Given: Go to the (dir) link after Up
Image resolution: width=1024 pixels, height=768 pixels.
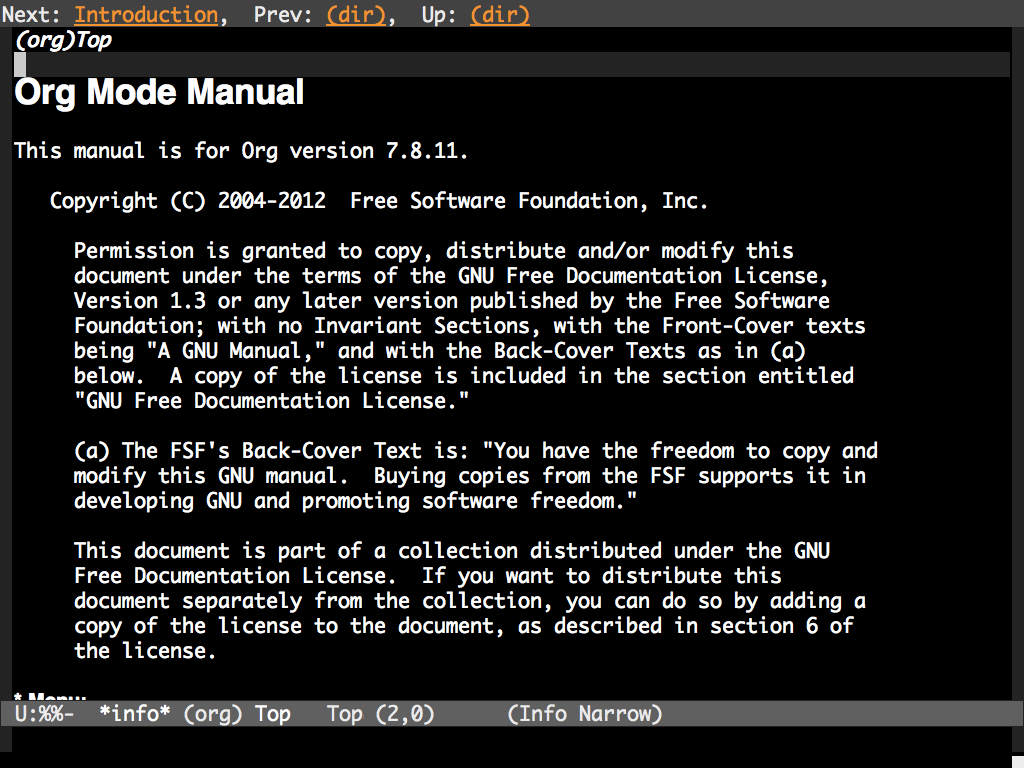Looking at the screenshot, I should click(499, 15).
